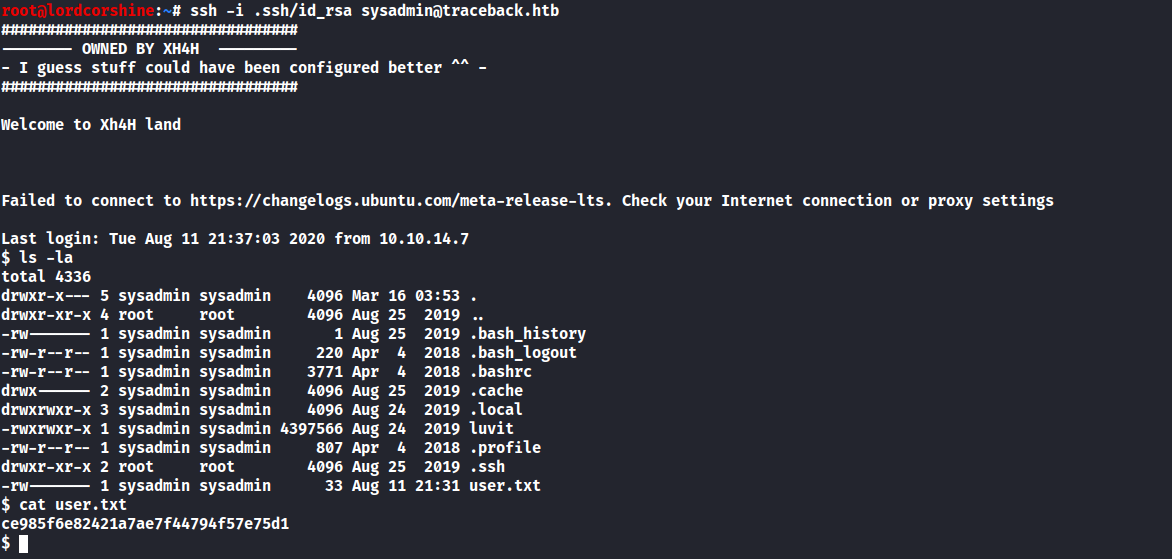This screenshot has width=1172, height=559.
Task: Click the .profile file name
Action: 504,448
